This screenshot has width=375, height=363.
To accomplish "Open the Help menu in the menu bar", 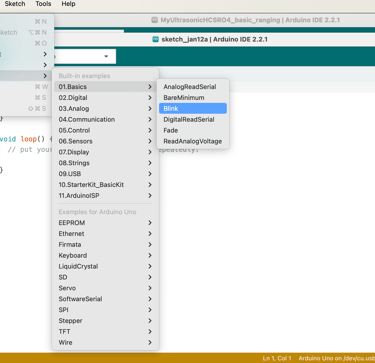I will click(x=68, y=4).
